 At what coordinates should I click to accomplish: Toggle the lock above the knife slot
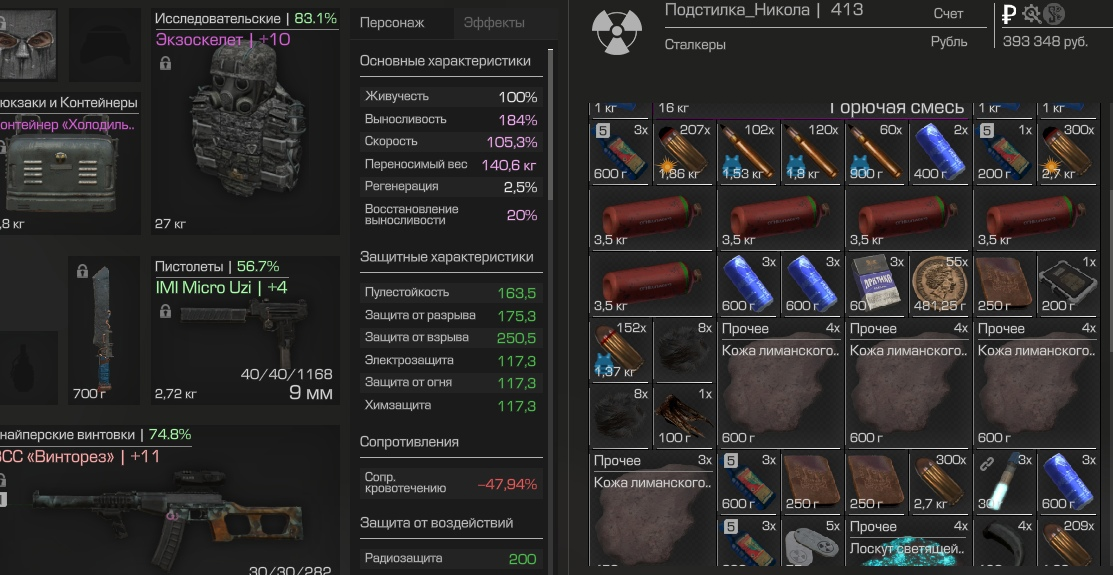point(82,271)
